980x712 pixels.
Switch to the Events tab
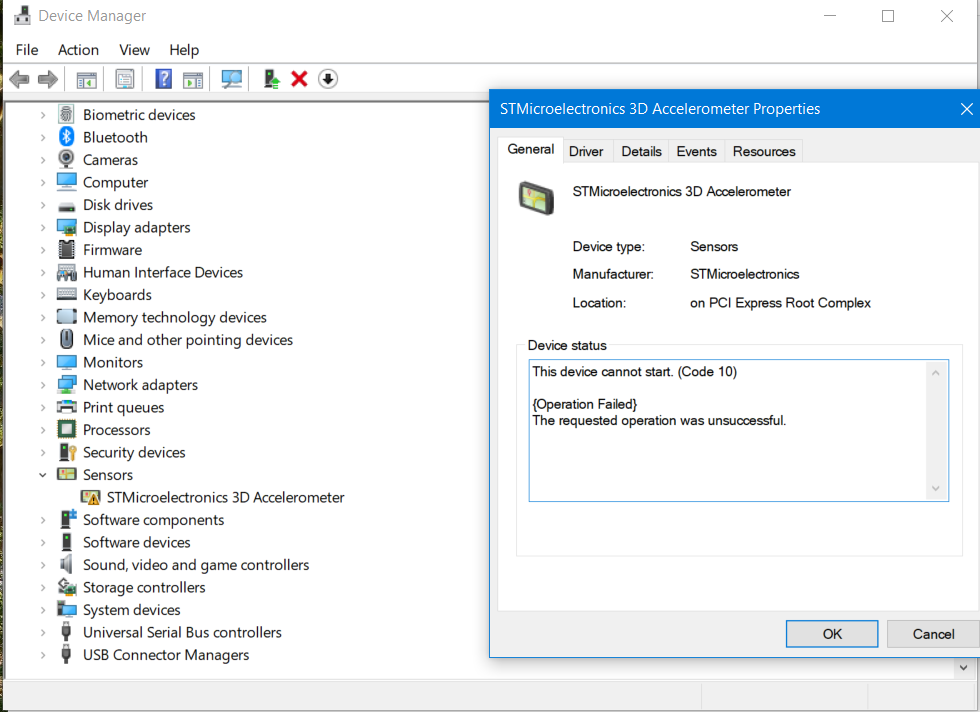click(x=696, y=151)
